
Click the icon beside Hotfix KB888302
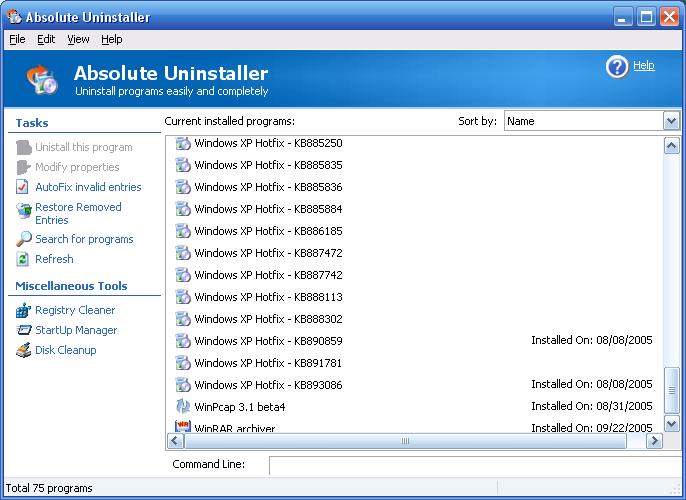183,319
